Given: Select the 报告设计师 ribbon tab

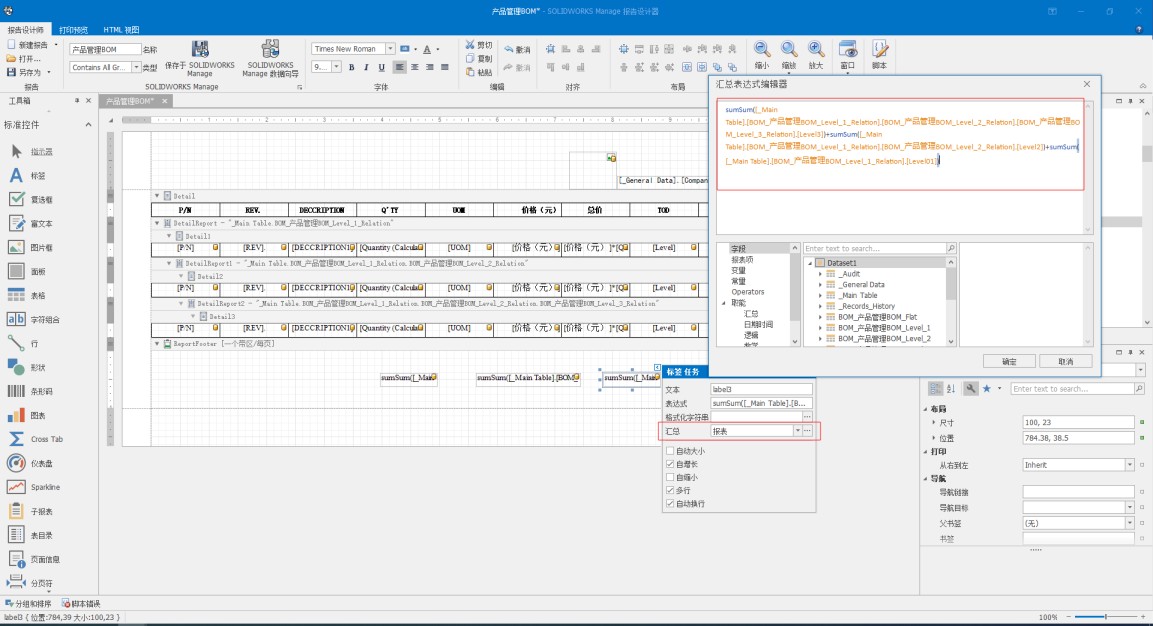Looking at the screenshot, I should click(x=26, y=30).
